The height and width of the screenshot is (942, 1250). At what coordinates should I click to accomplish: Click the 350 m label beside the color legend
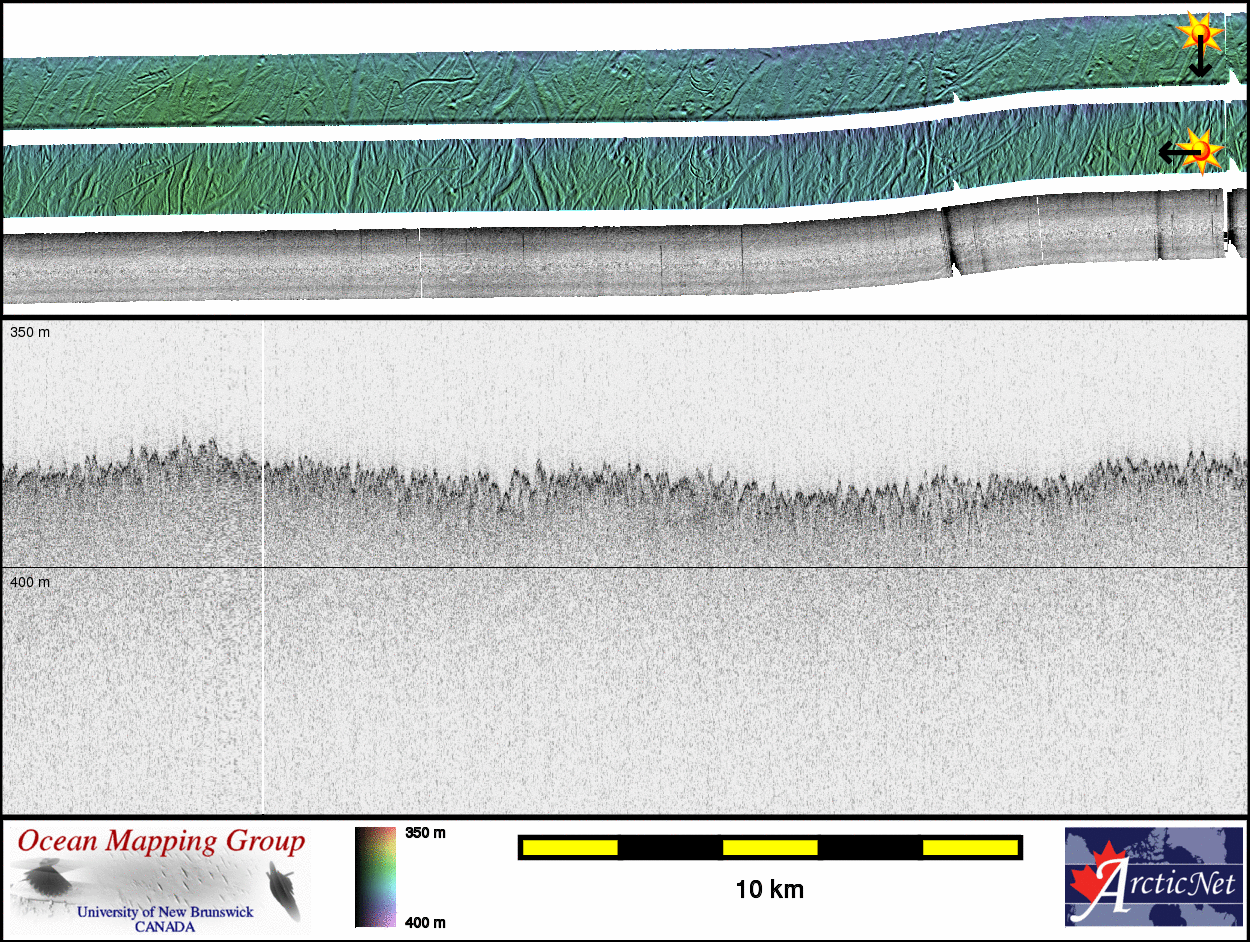point(425,833)
